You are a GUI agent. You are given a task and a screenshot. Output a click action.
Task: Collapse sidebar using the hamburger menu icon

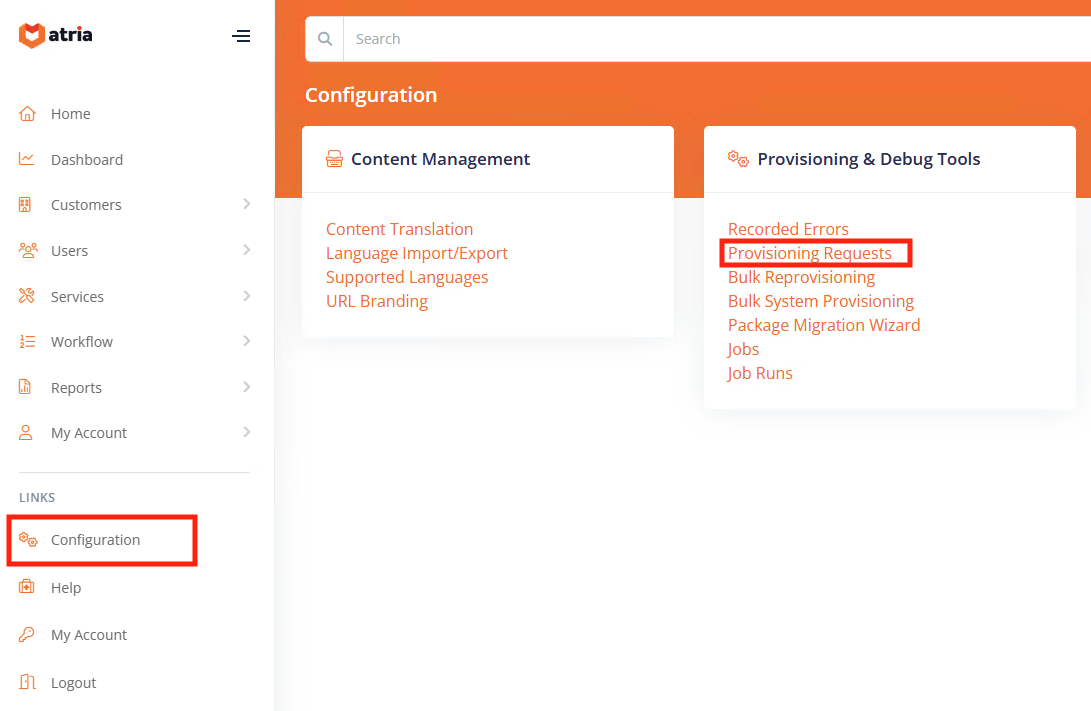click(x=241, y=36)
